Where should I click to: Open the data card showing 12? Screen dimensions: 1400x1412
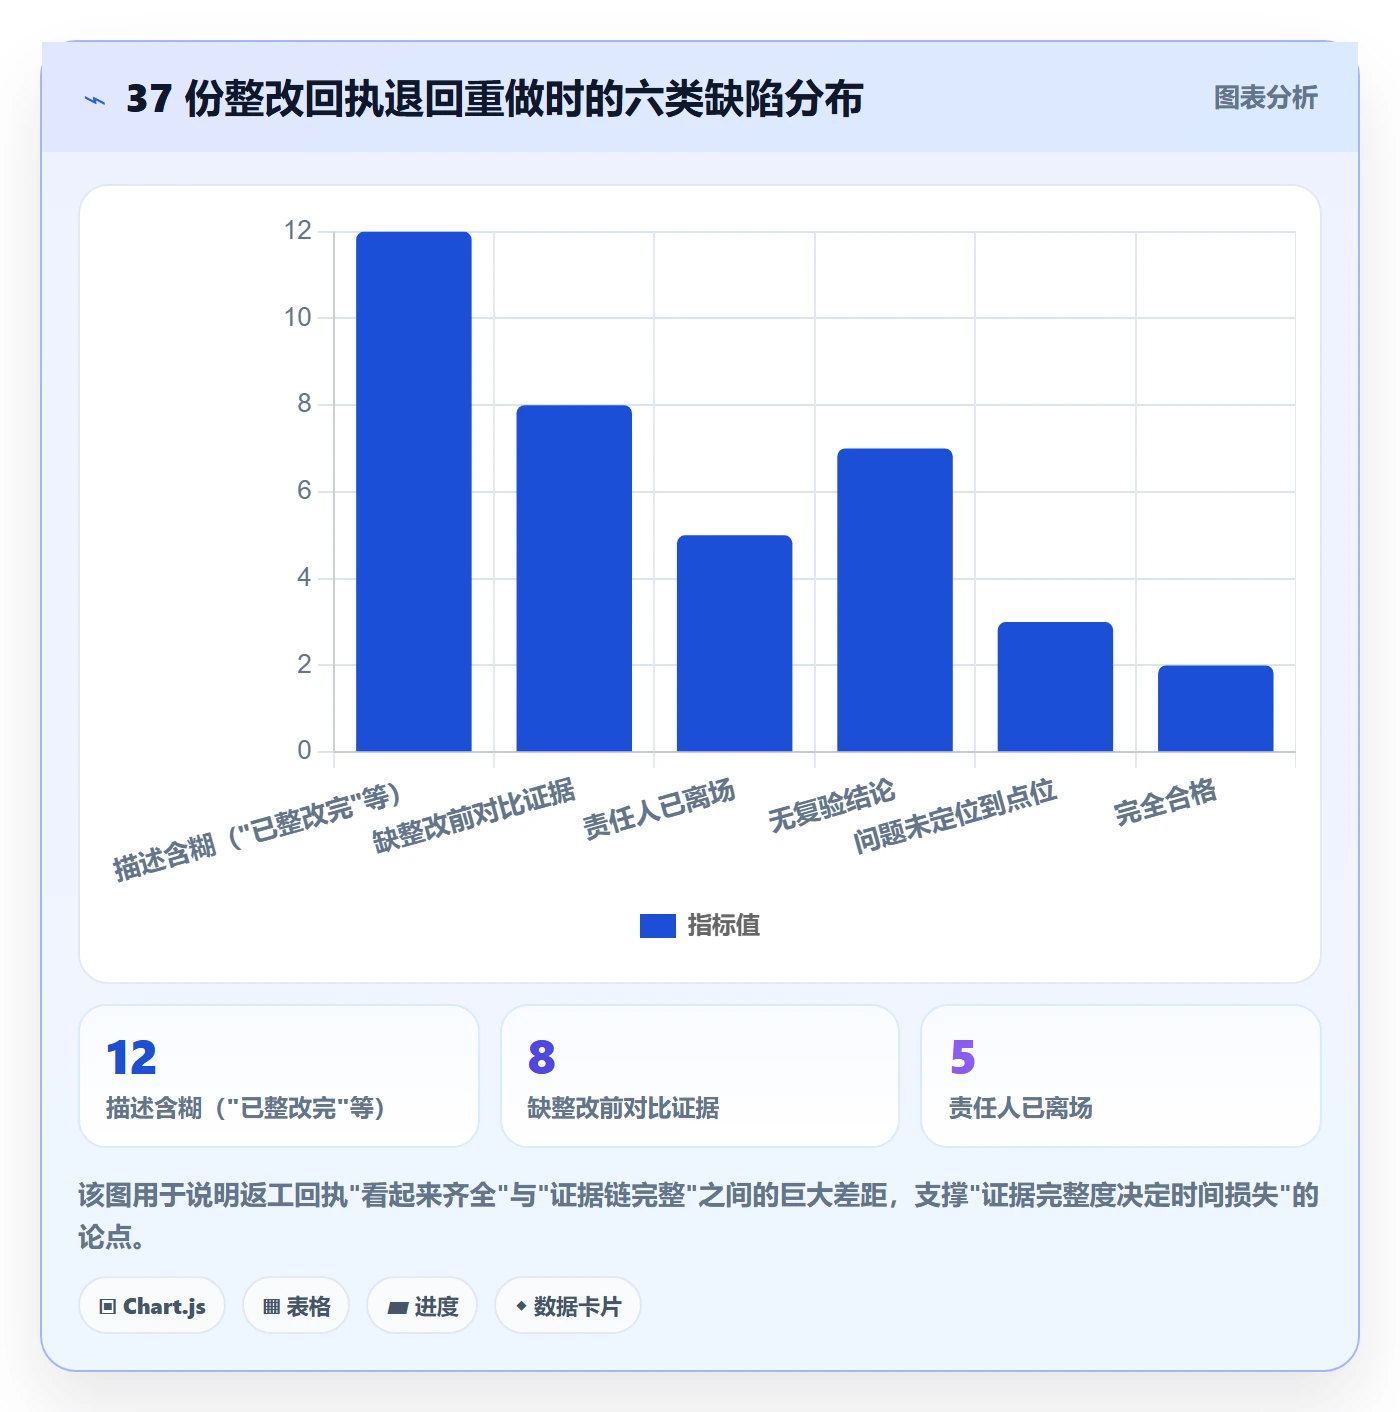[x=279, y=1076]
